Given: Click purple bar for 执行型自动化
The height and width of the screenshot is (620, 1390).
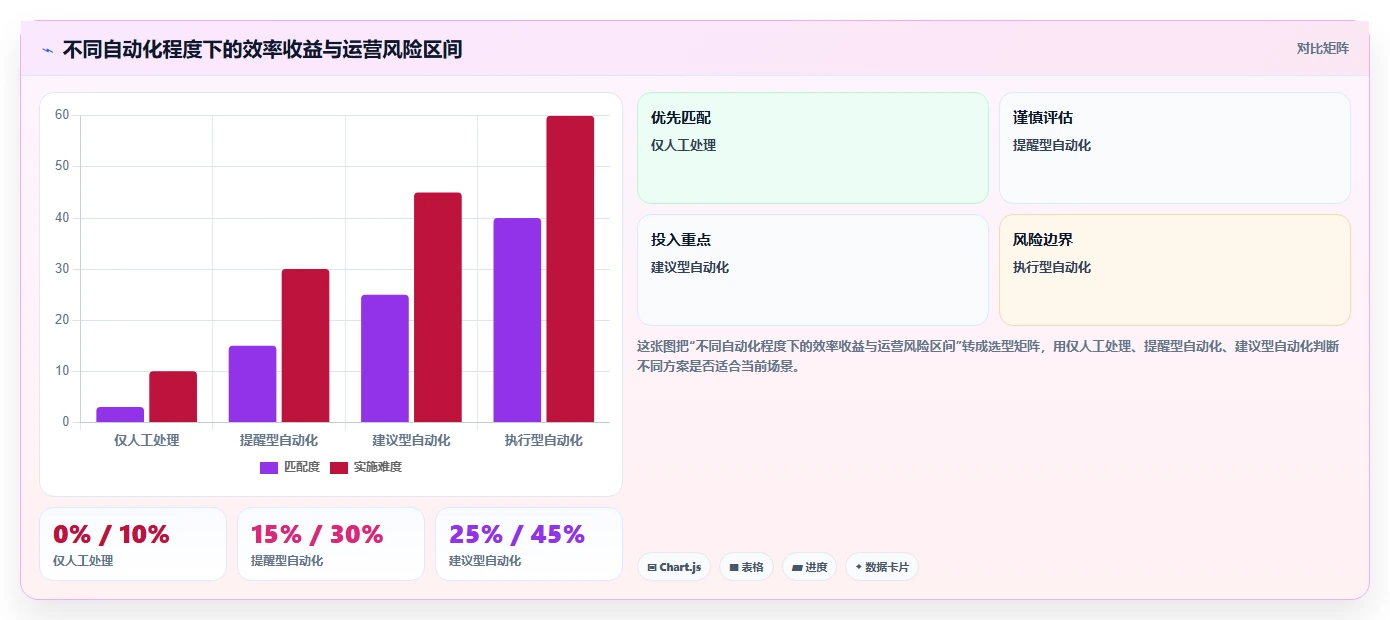Looking at the screenshot, I should [517, 320].
